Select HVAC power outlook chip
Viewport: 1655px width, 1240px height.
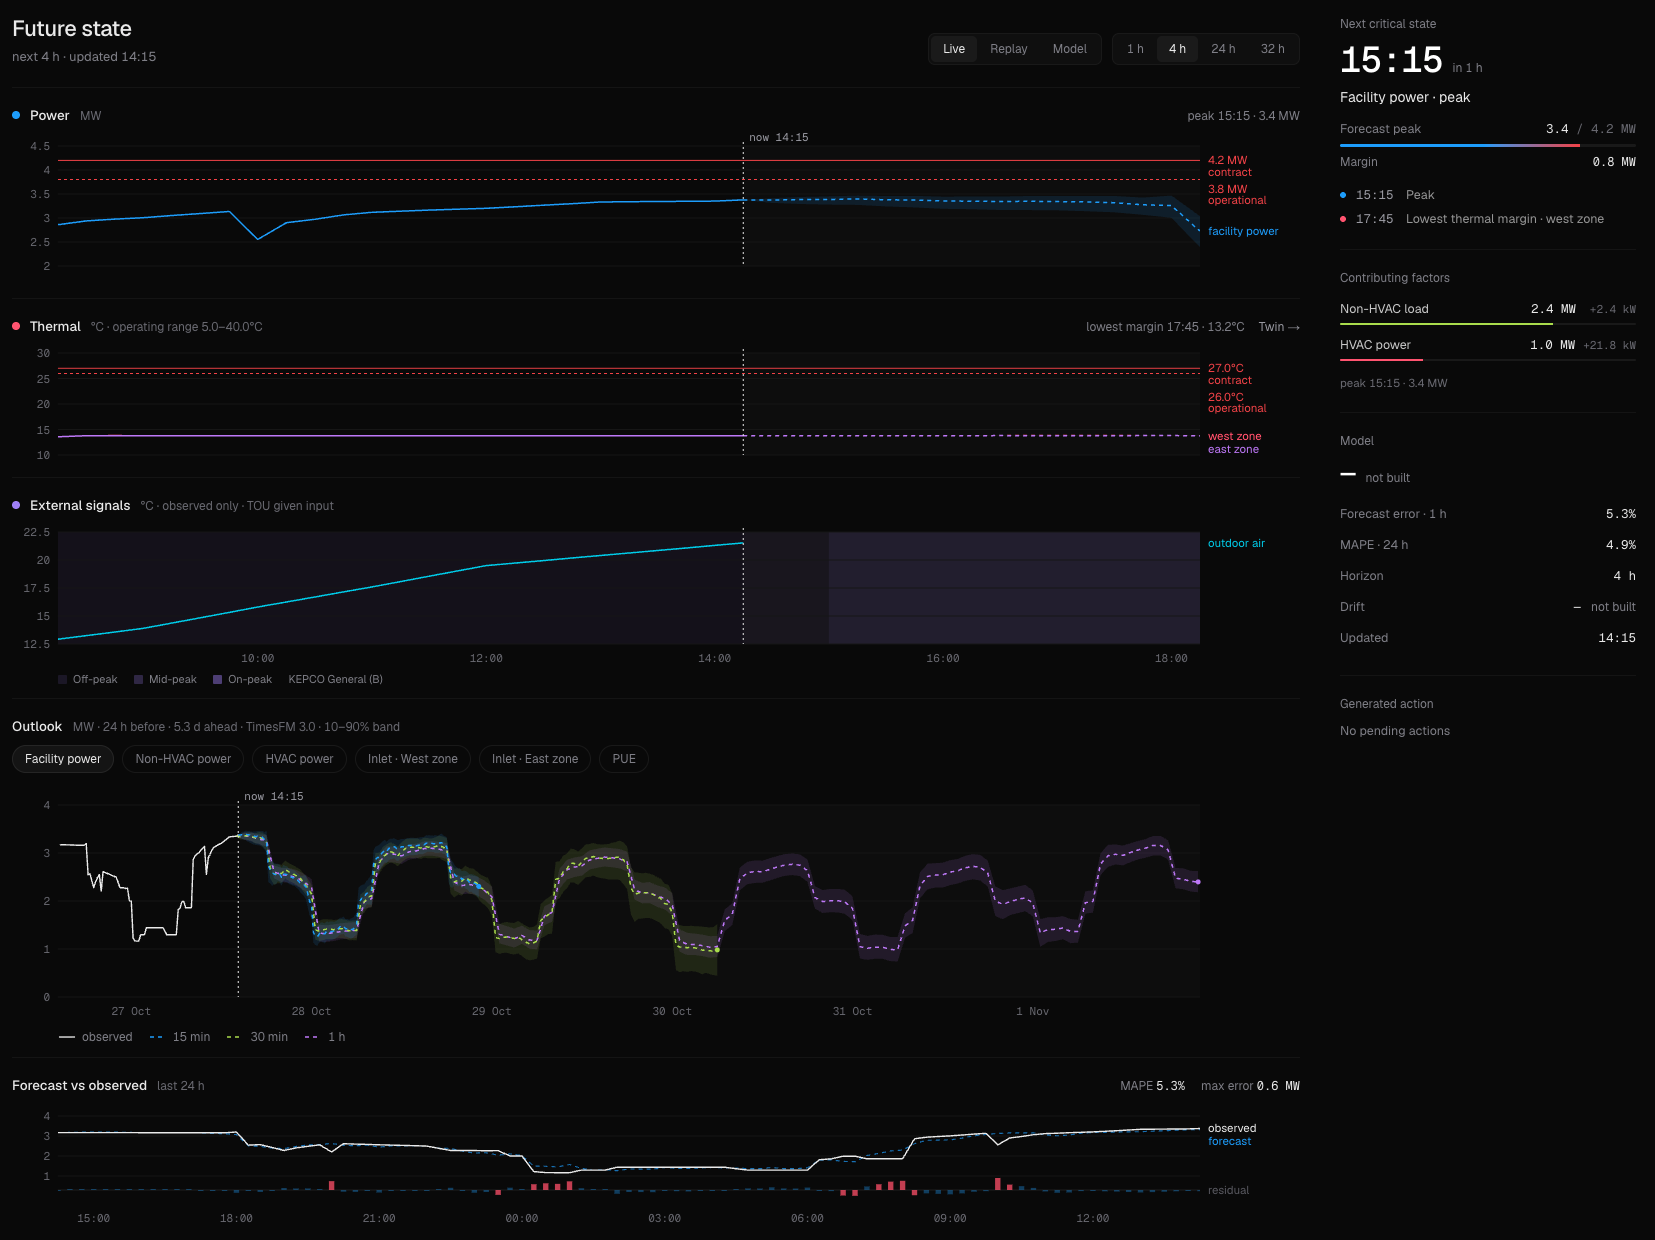299,759
